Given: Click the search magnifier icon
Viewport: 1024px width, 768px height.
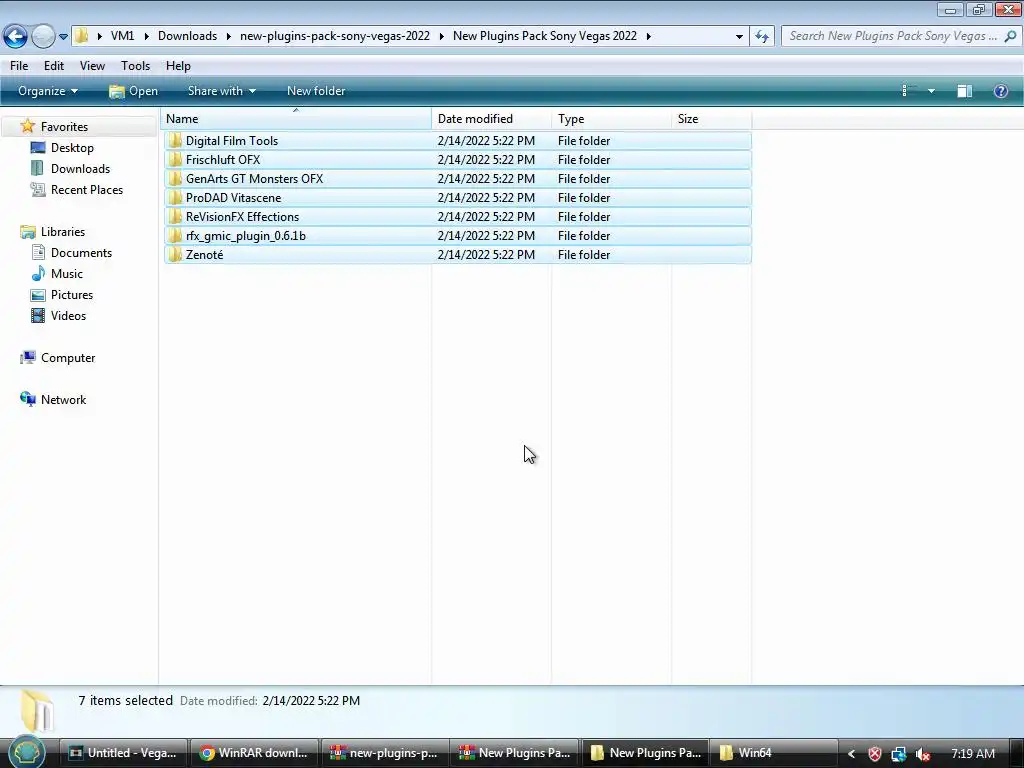Looking at the screenshot, I should coord(1010,36).
